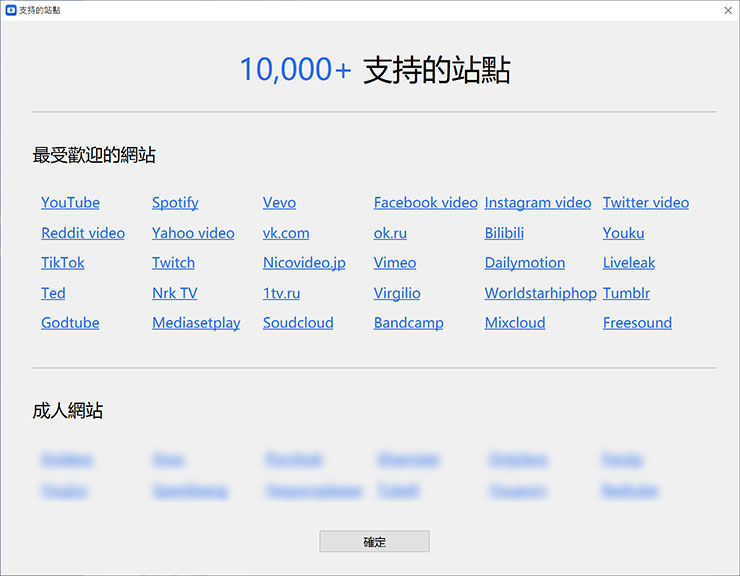Viewport: 740px width, 576px height.
Task: Select the Yahoo video link
Action: tap(193, 233)
